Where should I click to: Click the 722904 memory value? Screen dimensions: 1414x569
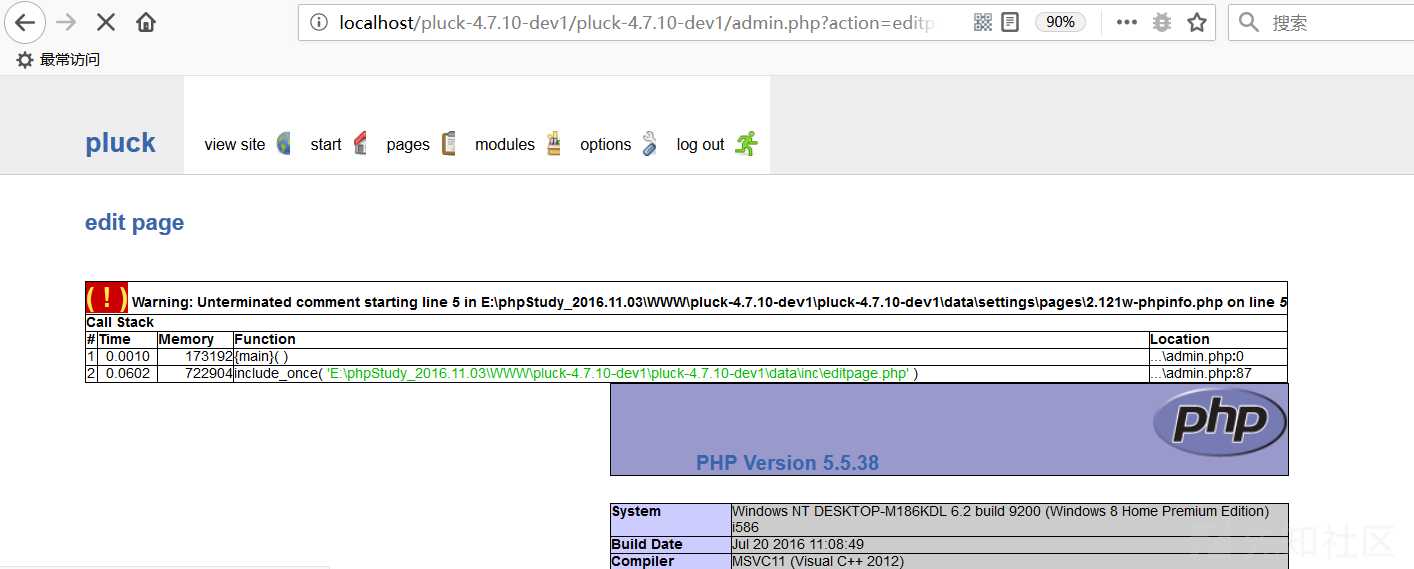(x=208, y=373)
